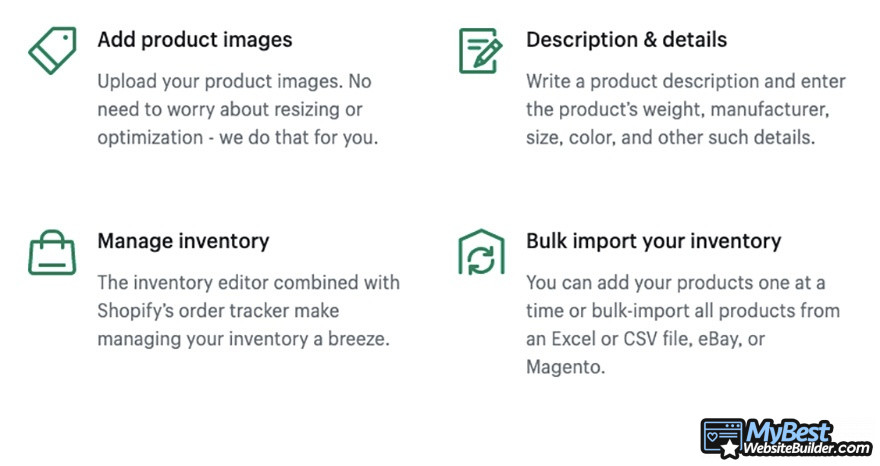
Task: Click the price tag icon
Action: pos(52,50)
